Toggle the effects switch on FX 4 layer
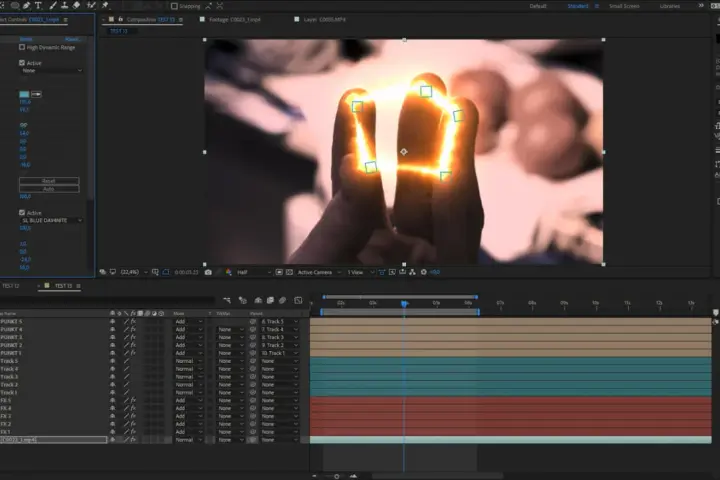Image resolution: width=720 pixels, height=480 pixels. 133,408
